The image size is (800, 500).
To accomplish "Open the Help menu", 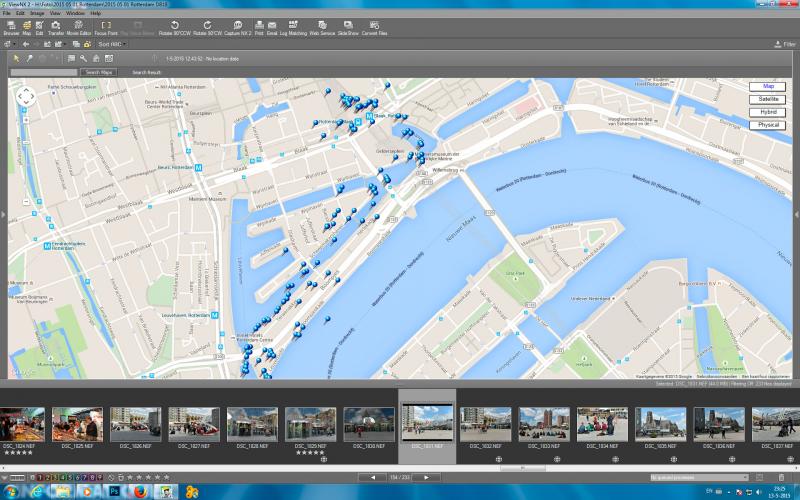I will 95,13.
